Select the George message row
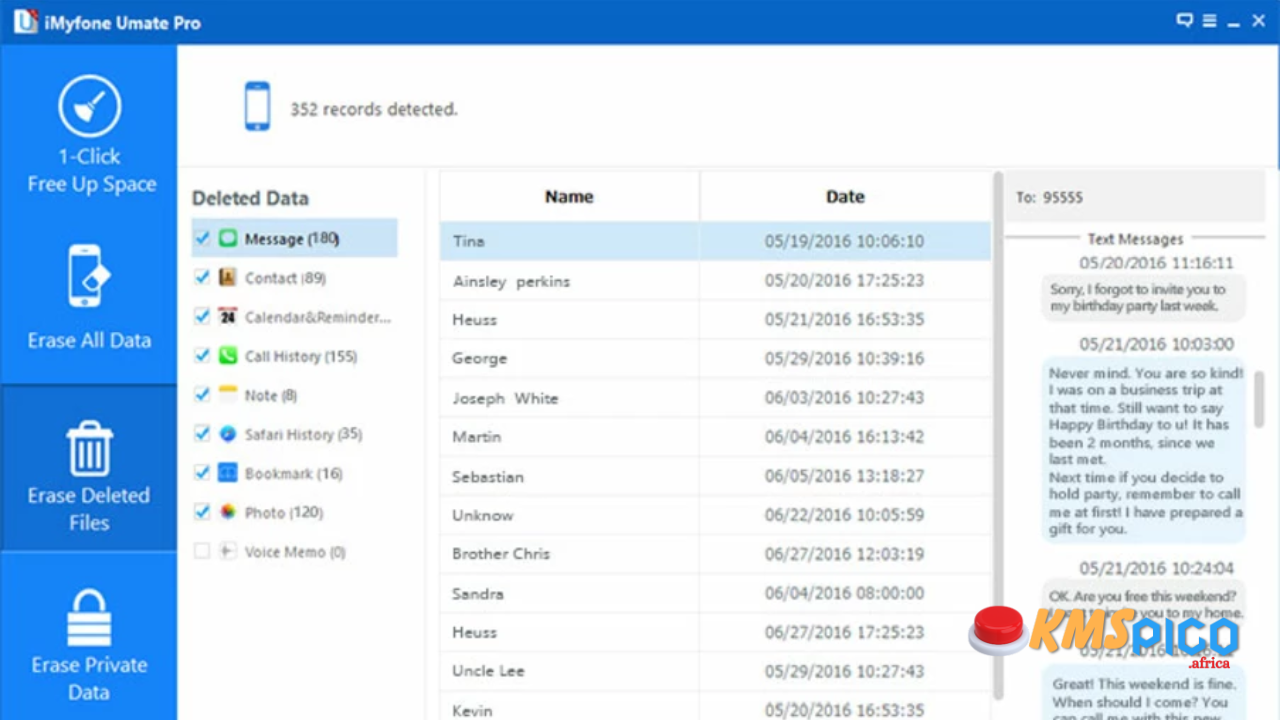 coord(715,358)
